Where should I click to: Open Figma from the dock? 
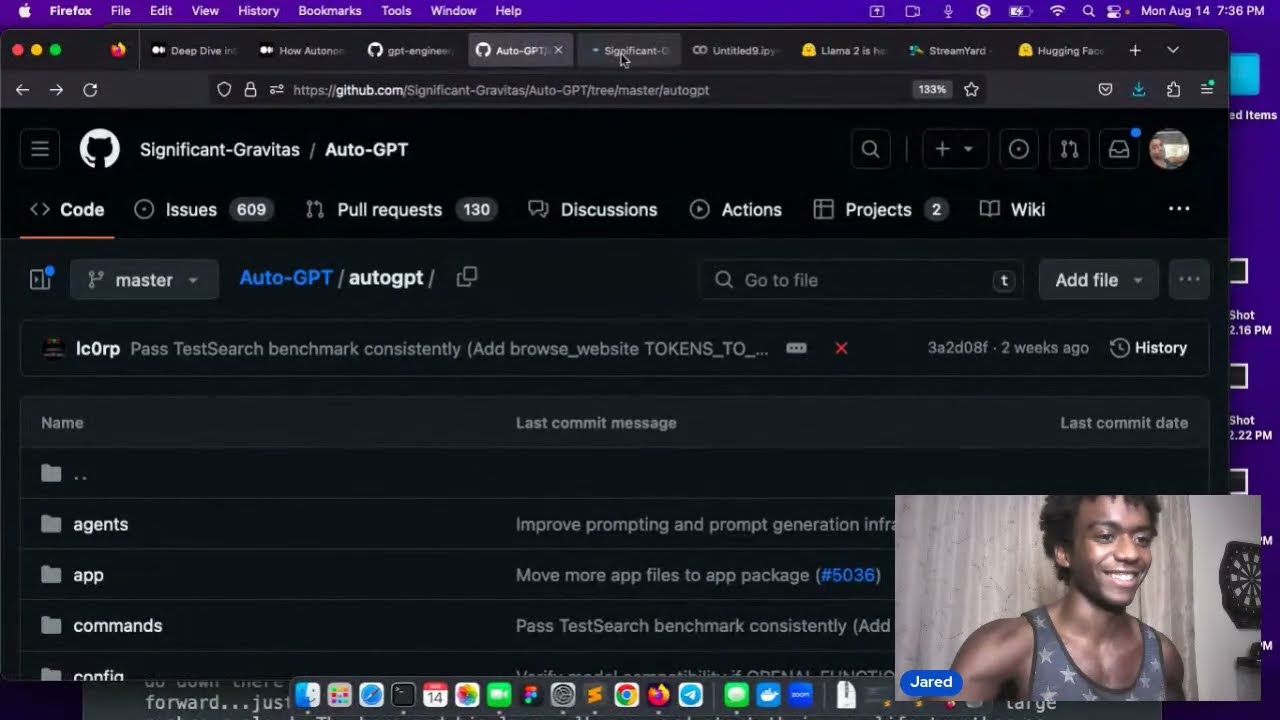coord(530,694)
